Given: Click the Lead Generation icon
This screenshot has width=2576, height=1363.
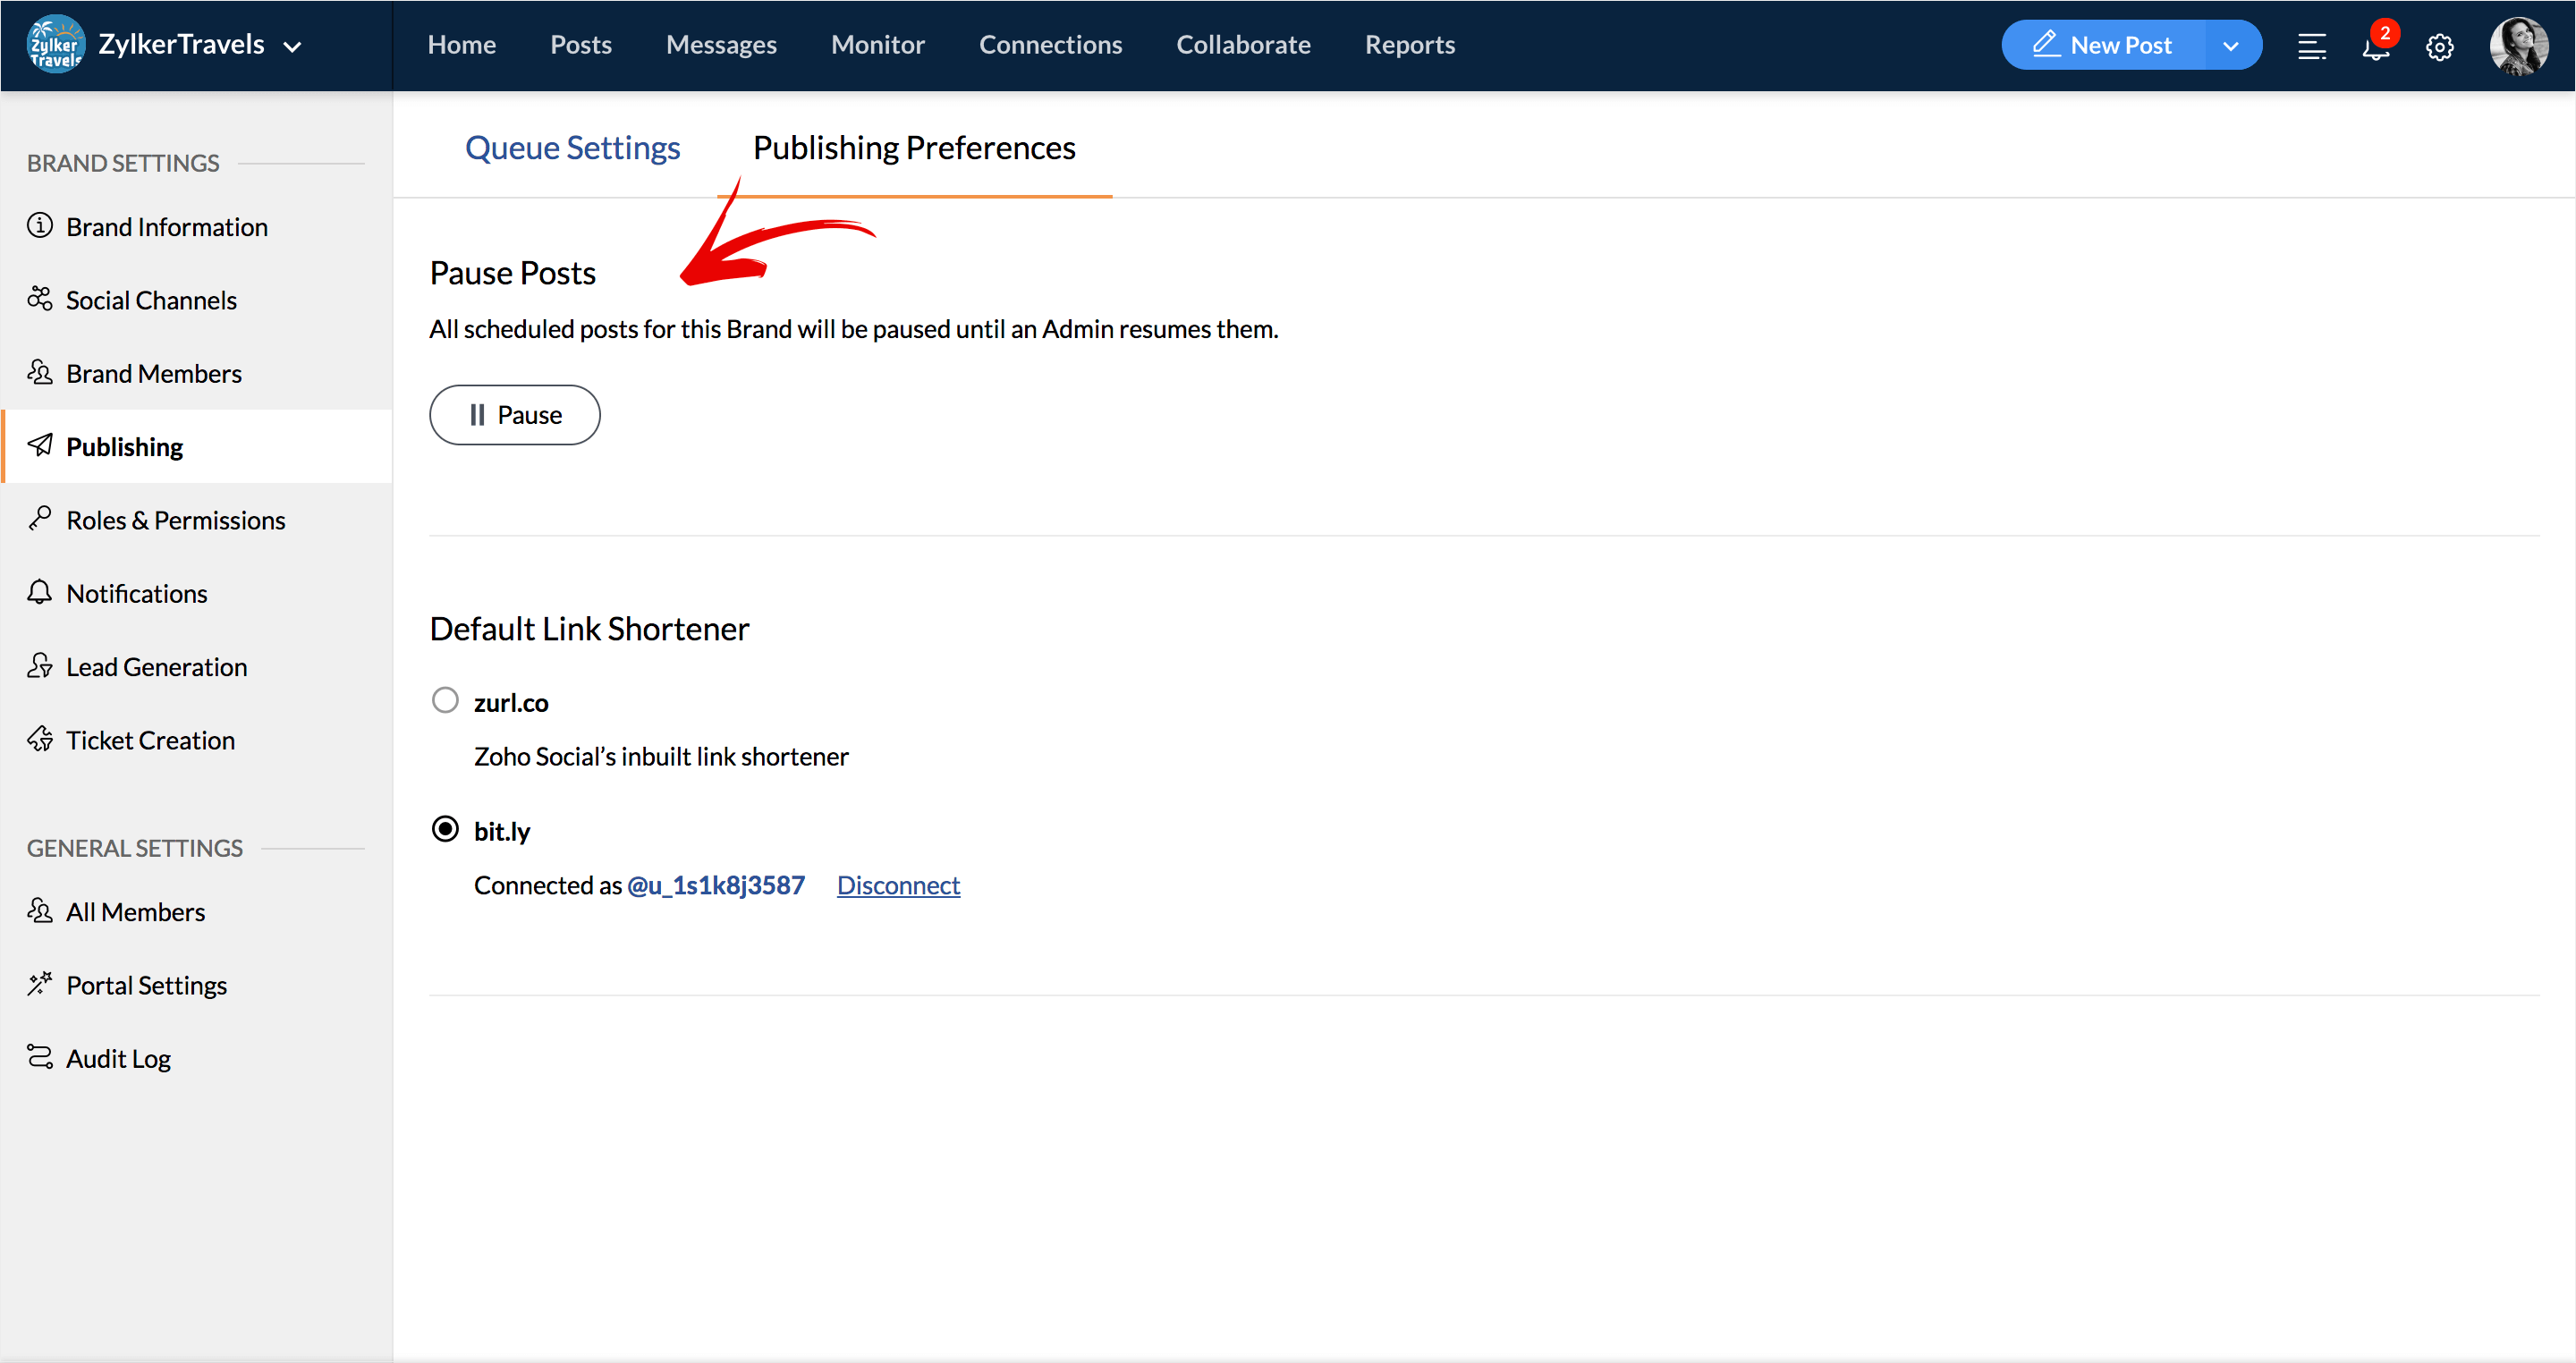Looking at the screenshot, I should tap(40, 666).
